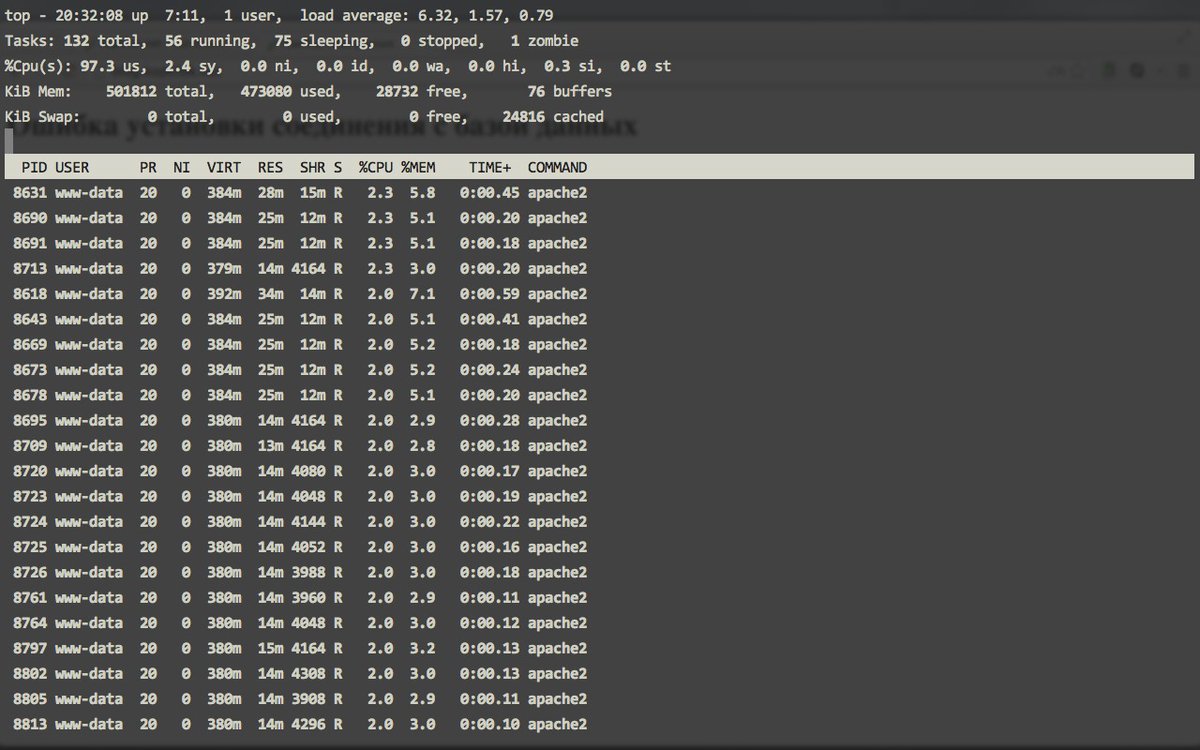Screen dimensions: 1200x750
Task: Click the 7.1 %MEM value
Action: pos(422,294)
